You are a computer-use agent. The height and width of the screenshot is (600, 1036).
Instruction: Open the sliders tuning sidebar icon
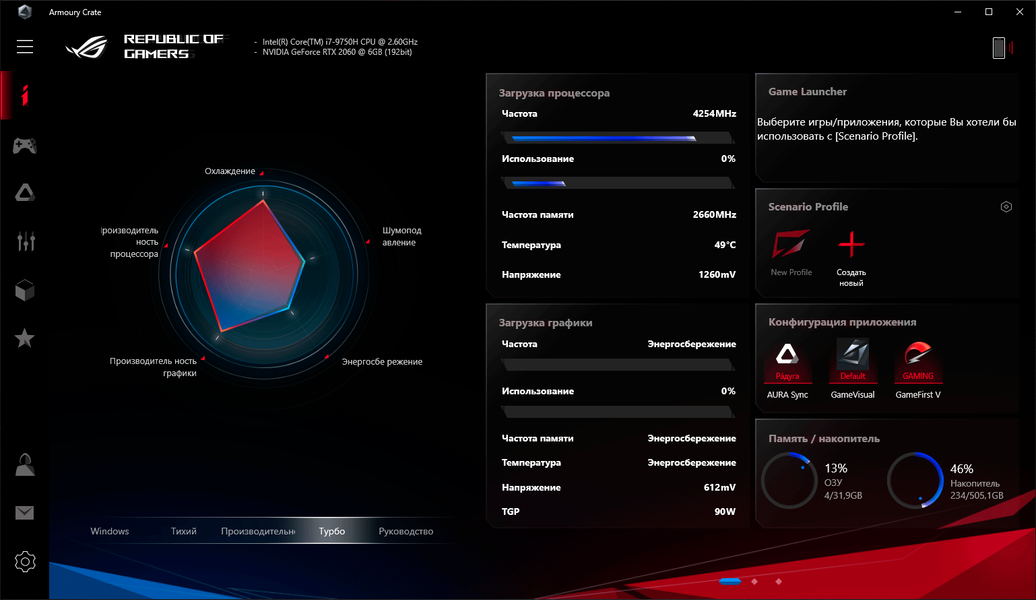25,241
